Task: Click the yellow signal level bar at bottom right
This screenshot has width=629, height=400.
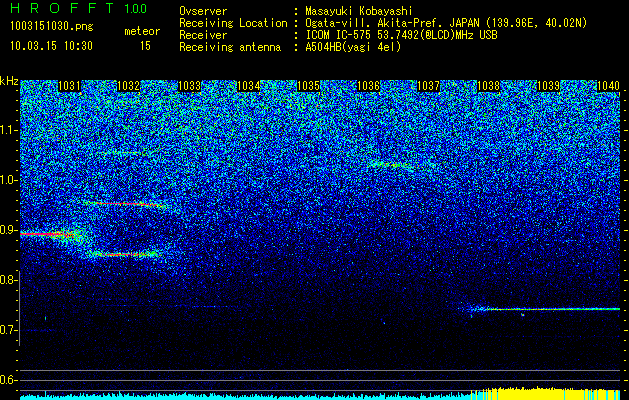Action: [x=546, y=394]
